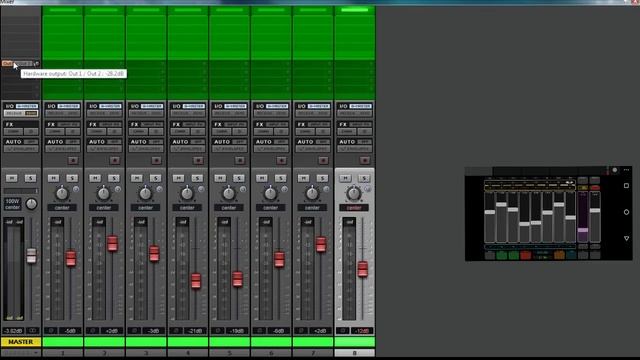This screenshot has width=640, height=360.
Task: Click track 6 pan knob
Action: pyautogui.click(x=270, y=193)
